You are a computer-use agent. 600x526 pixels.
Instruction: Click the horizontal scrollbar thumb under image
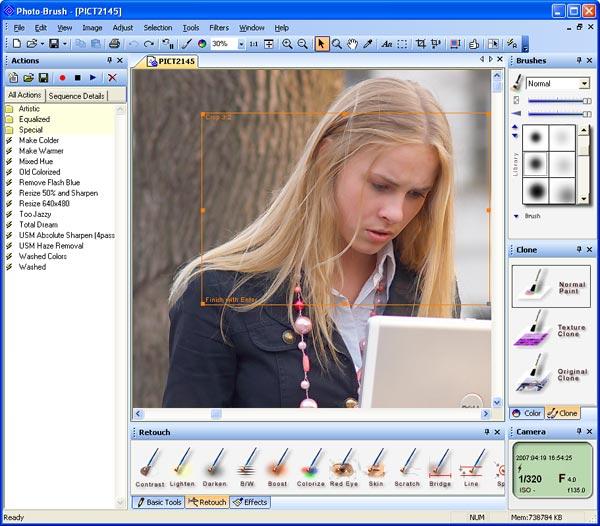(x=216, y=414)
